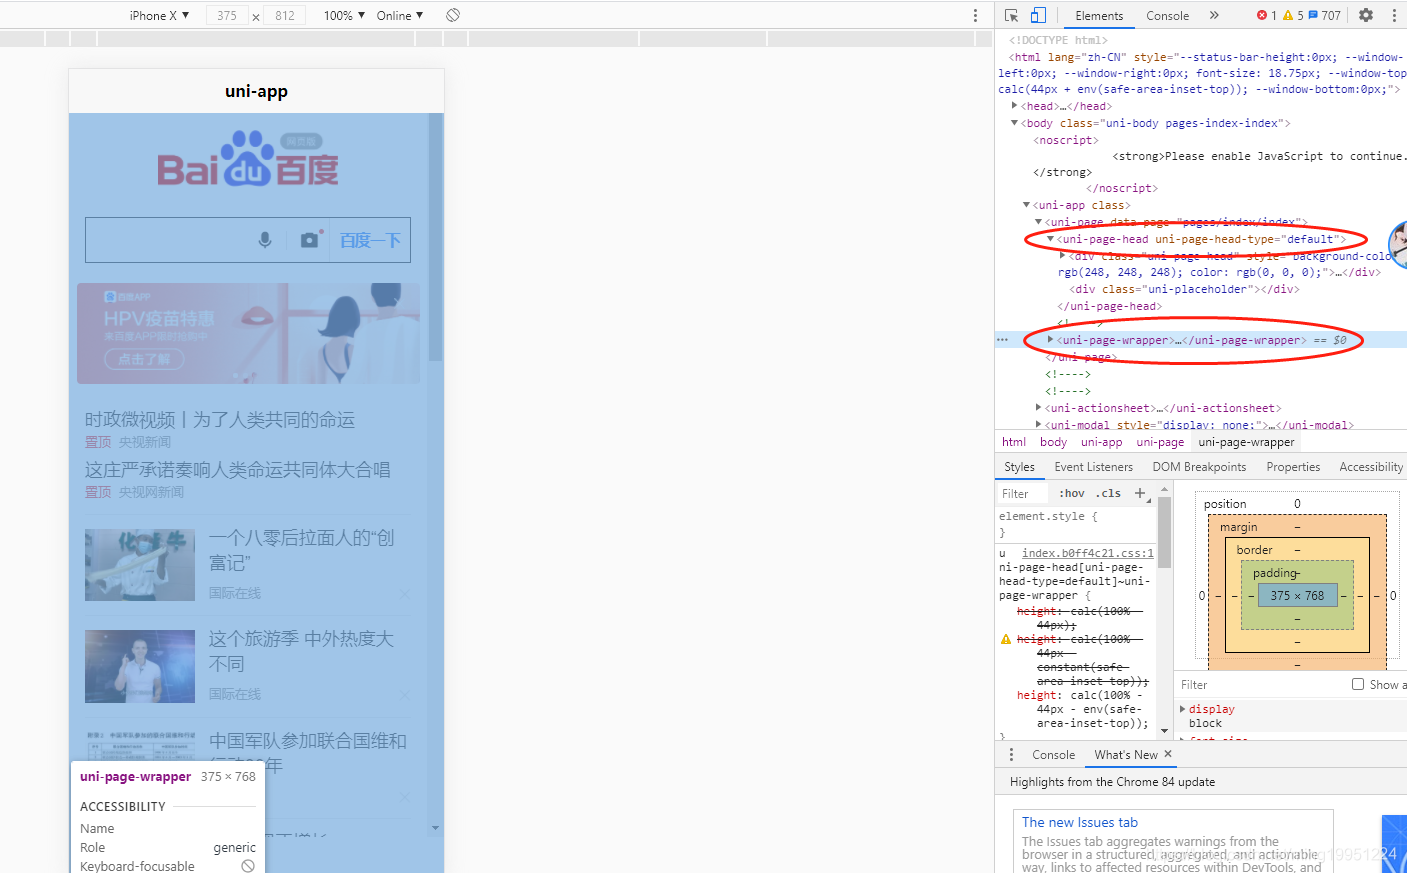The height and width of the screenshot is (873, 1407).
Task: Click the 百度一下 search button
Action: [370, 240]
